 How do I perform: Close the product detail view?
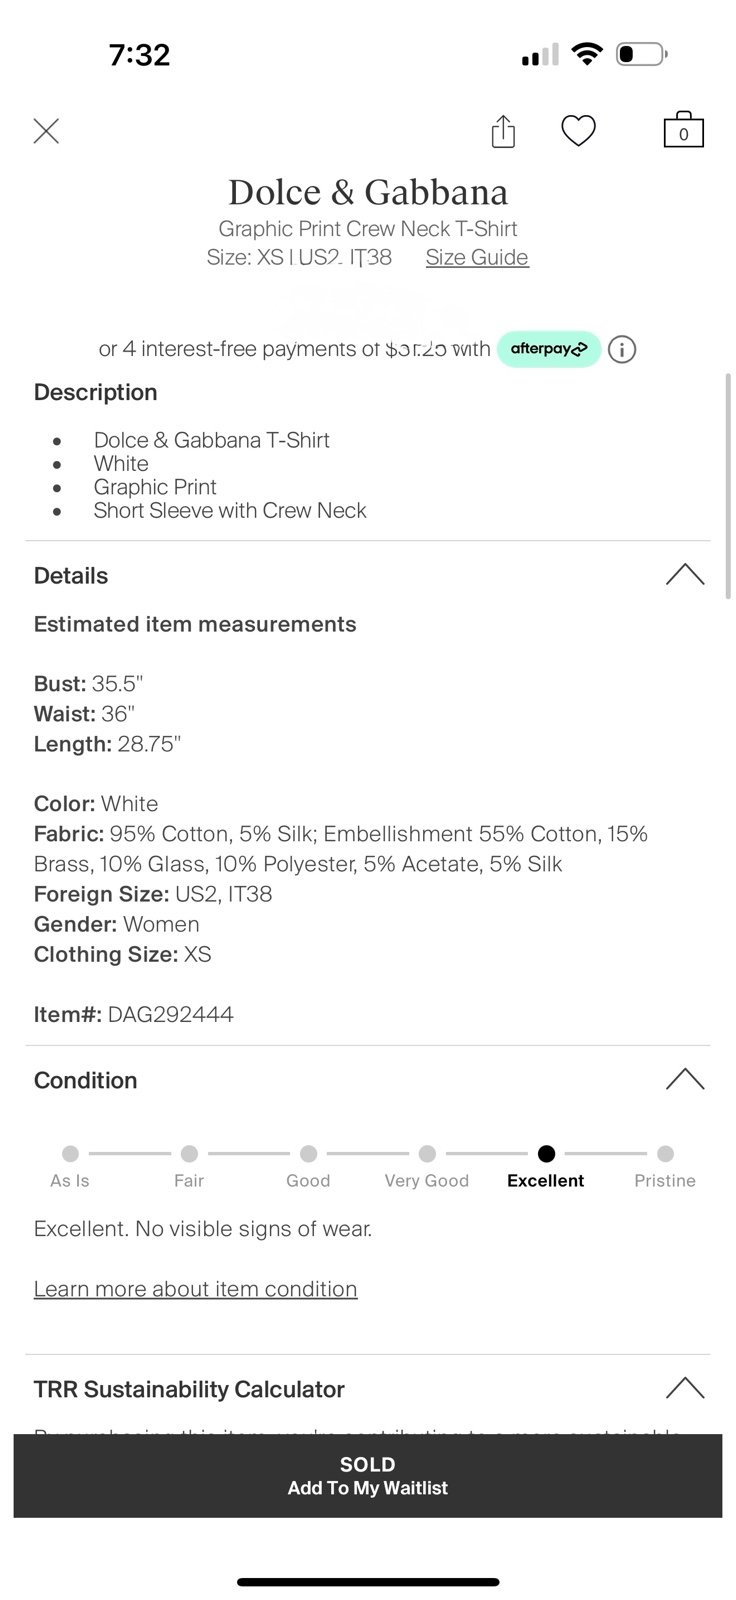(46, 131)
